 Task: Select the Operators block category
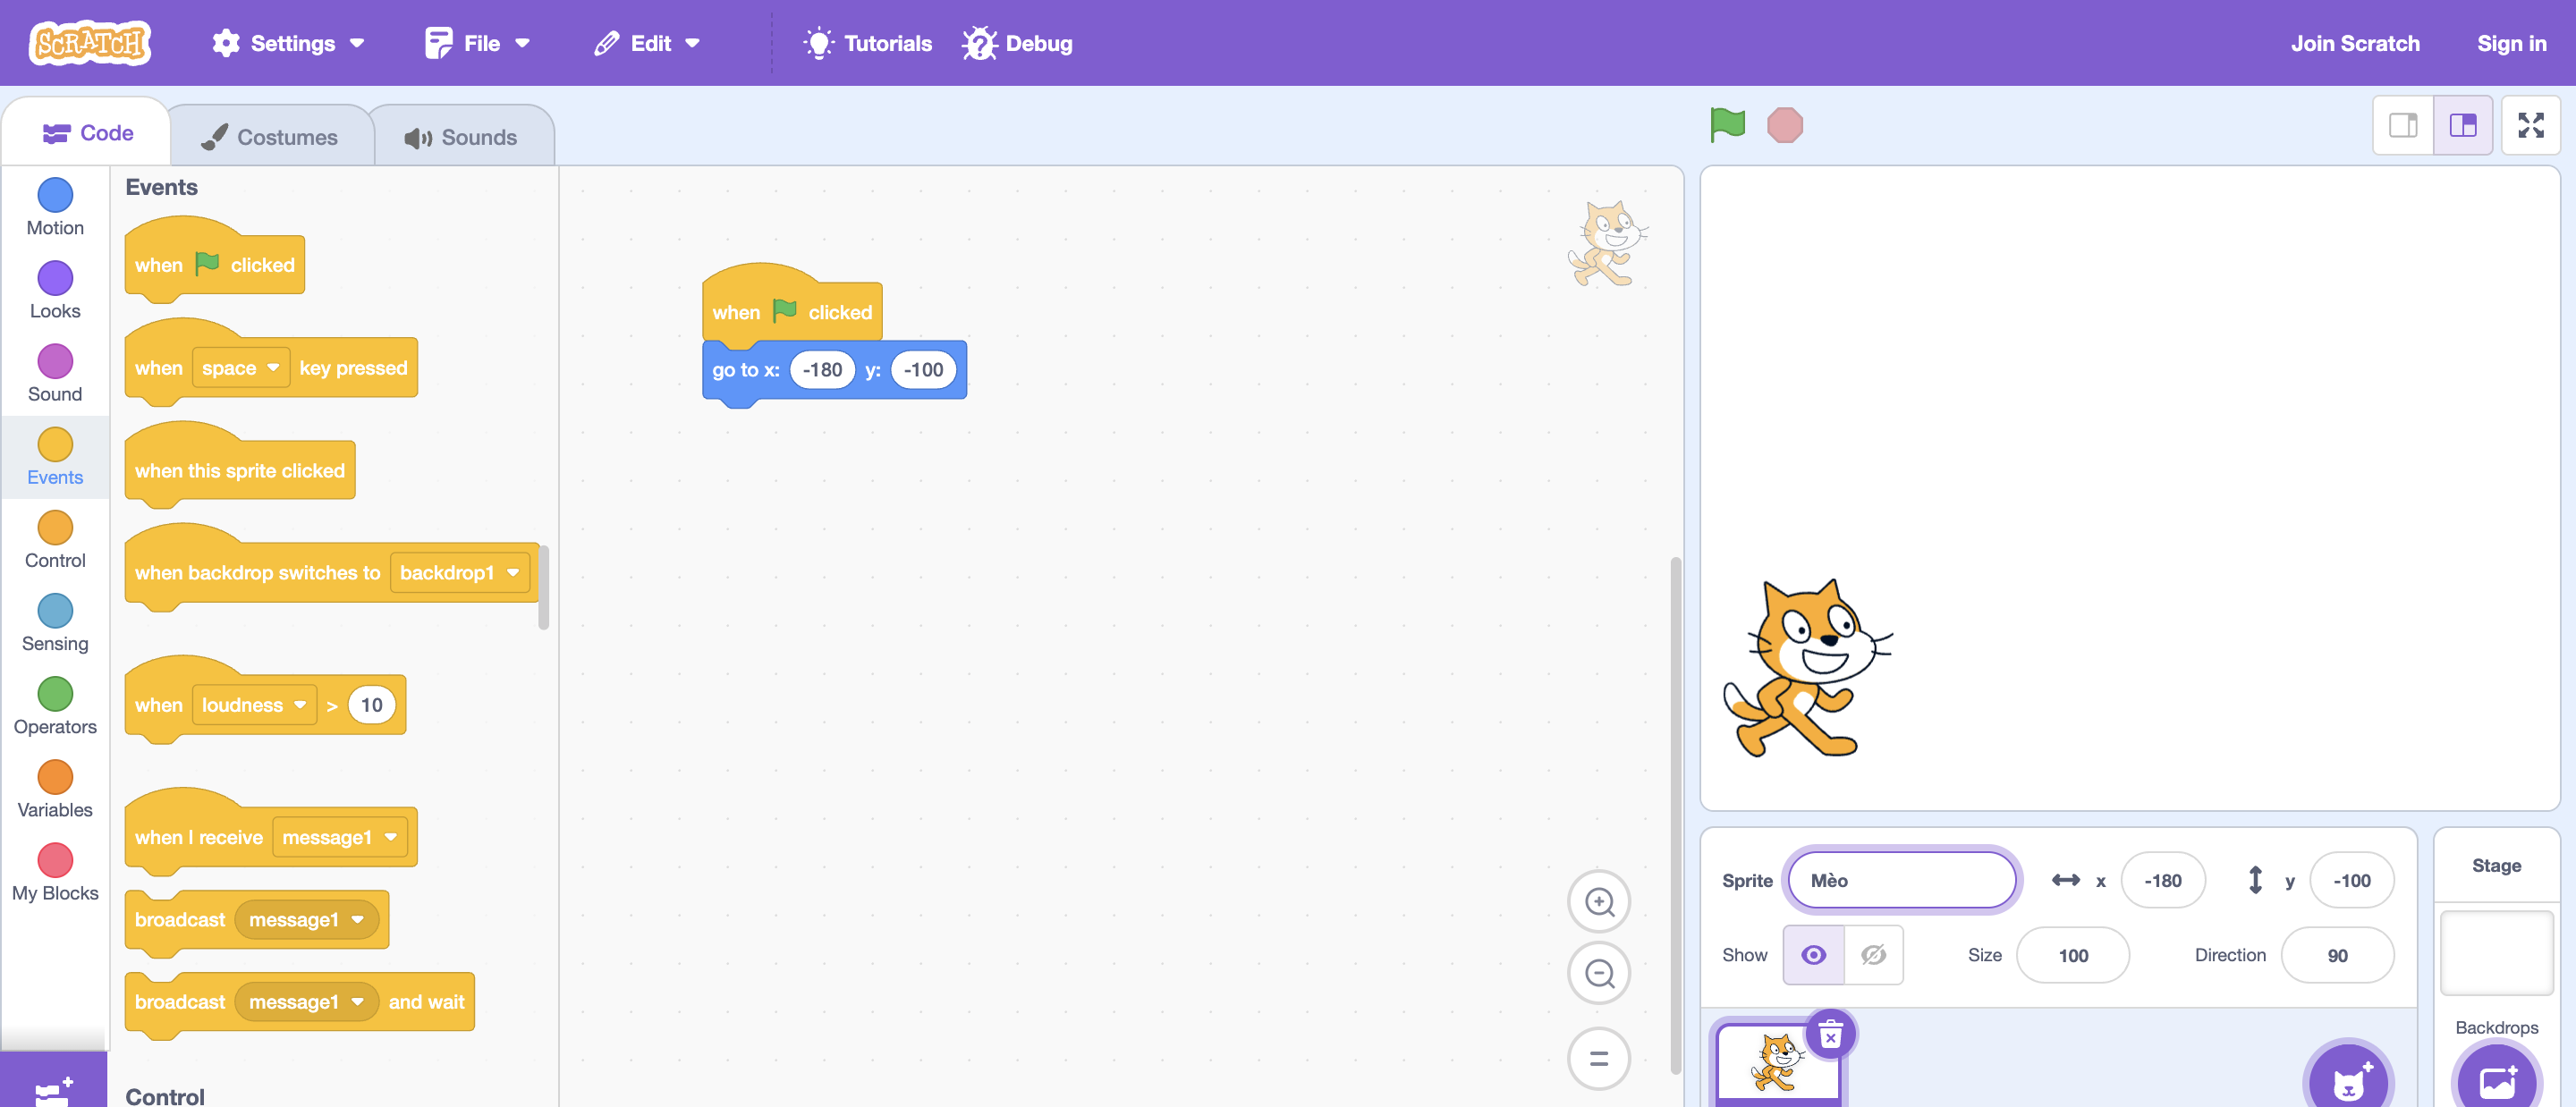pyautogui.click(x=55, y=706)
